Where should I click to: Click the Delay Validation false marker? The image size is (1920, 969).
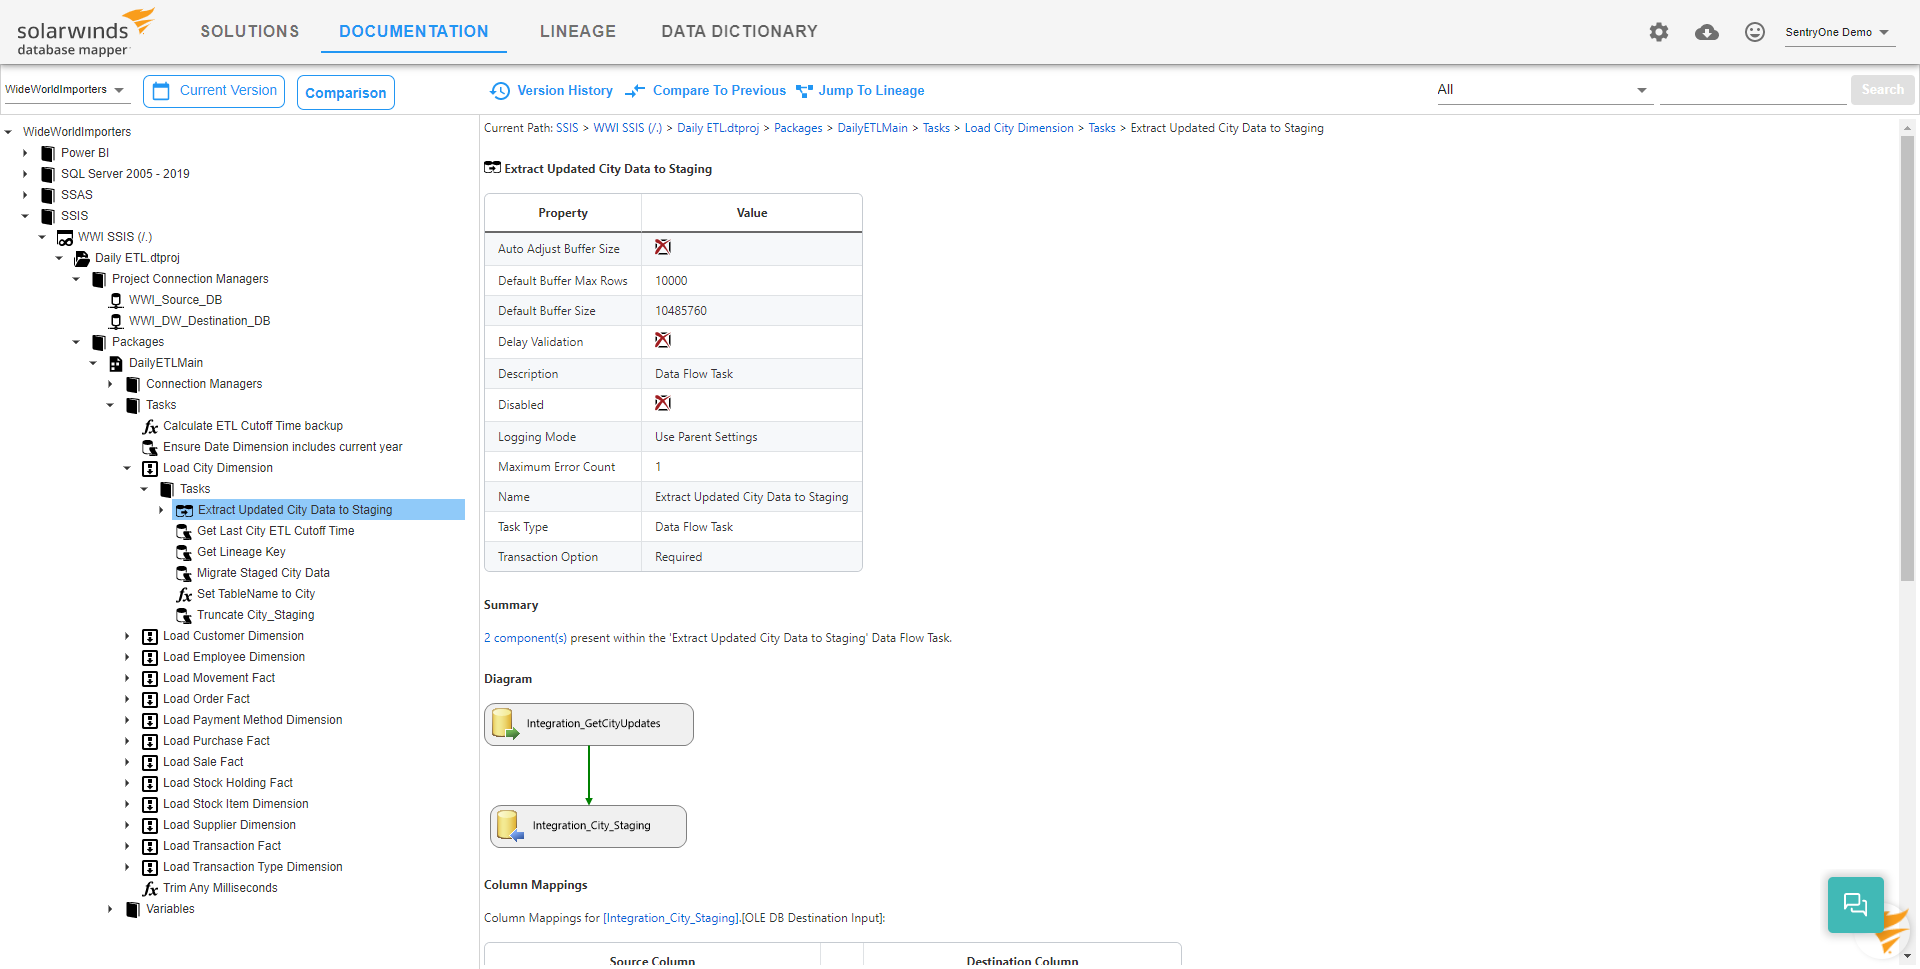coord(663,340)
